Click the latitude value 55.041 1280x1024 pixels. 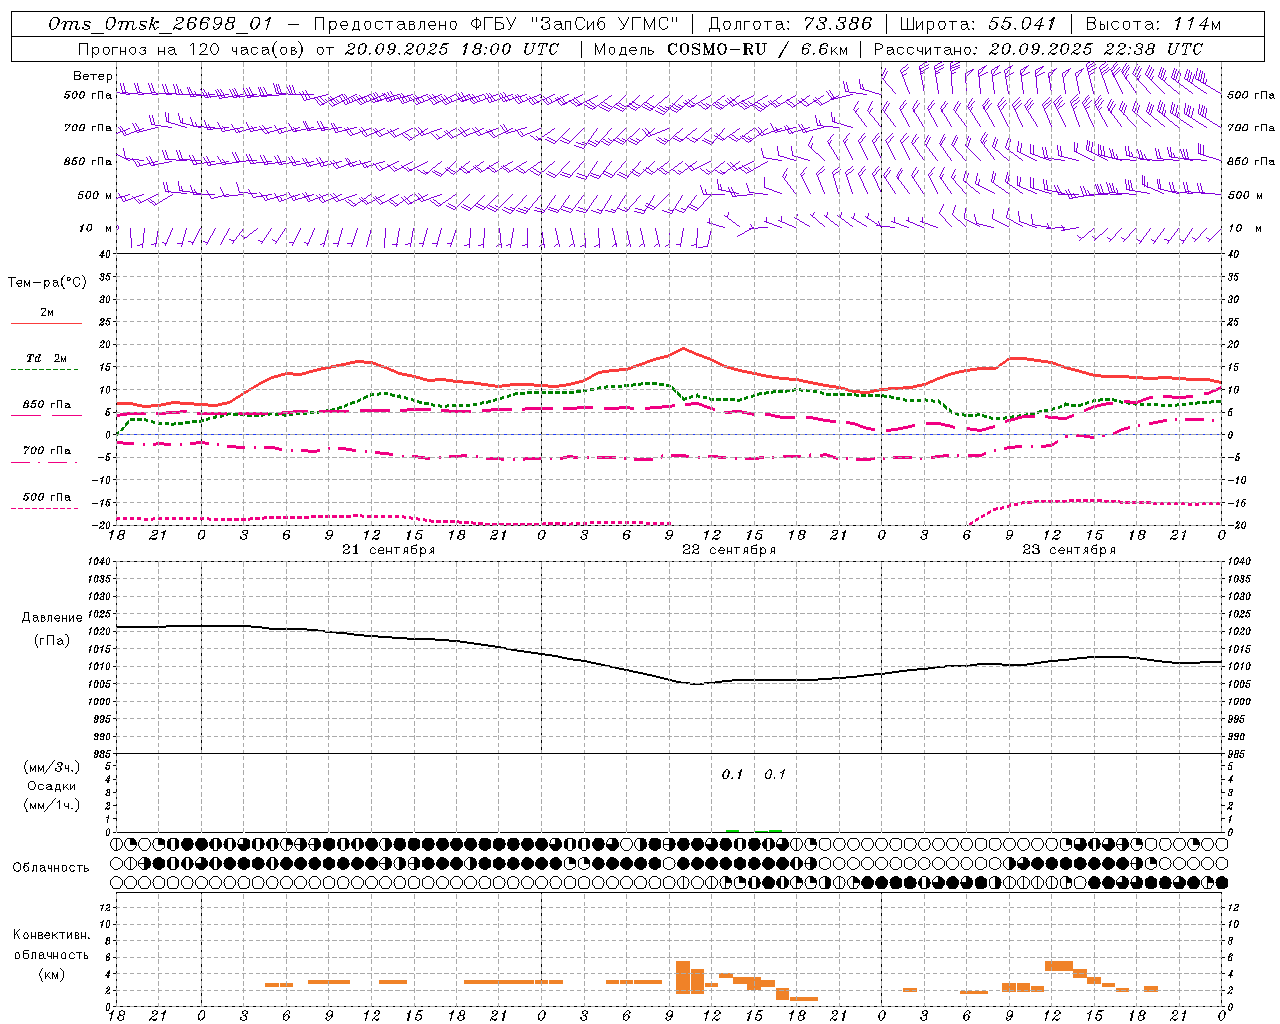1022,24
